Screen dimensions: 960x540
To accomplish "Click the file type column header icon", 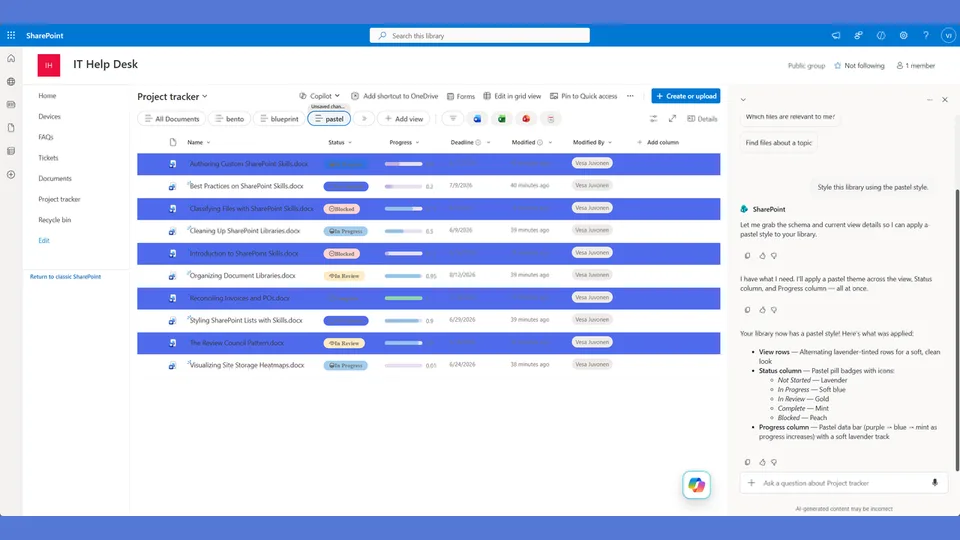I will 173,142.
